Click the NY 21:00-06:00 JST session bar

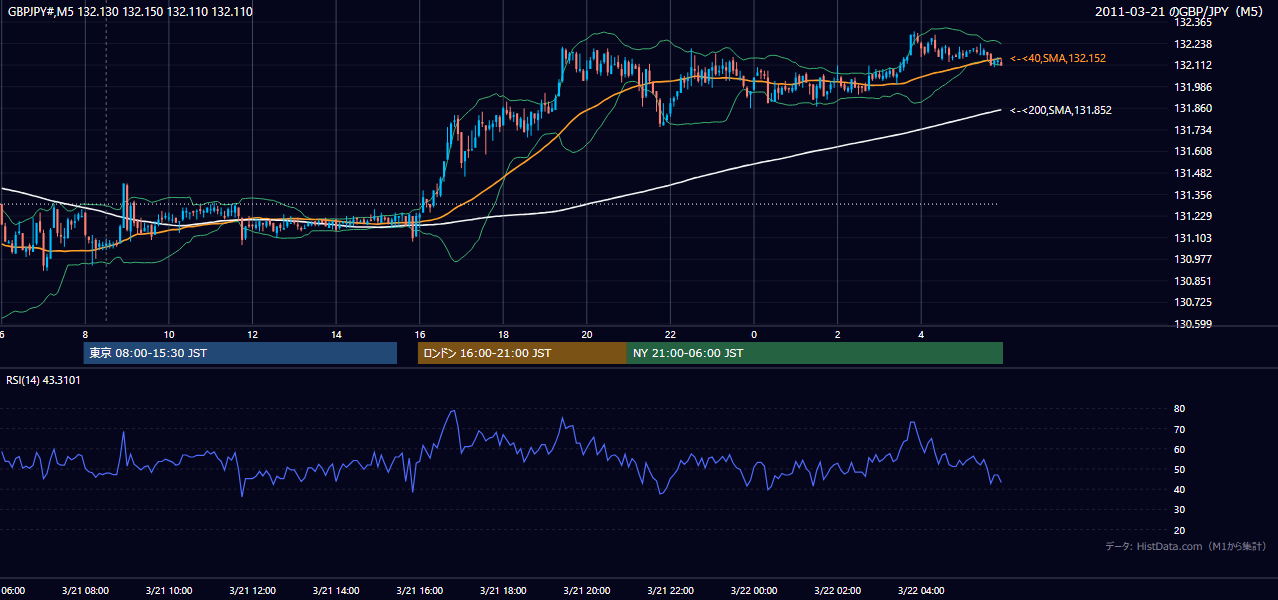point(815,353)
